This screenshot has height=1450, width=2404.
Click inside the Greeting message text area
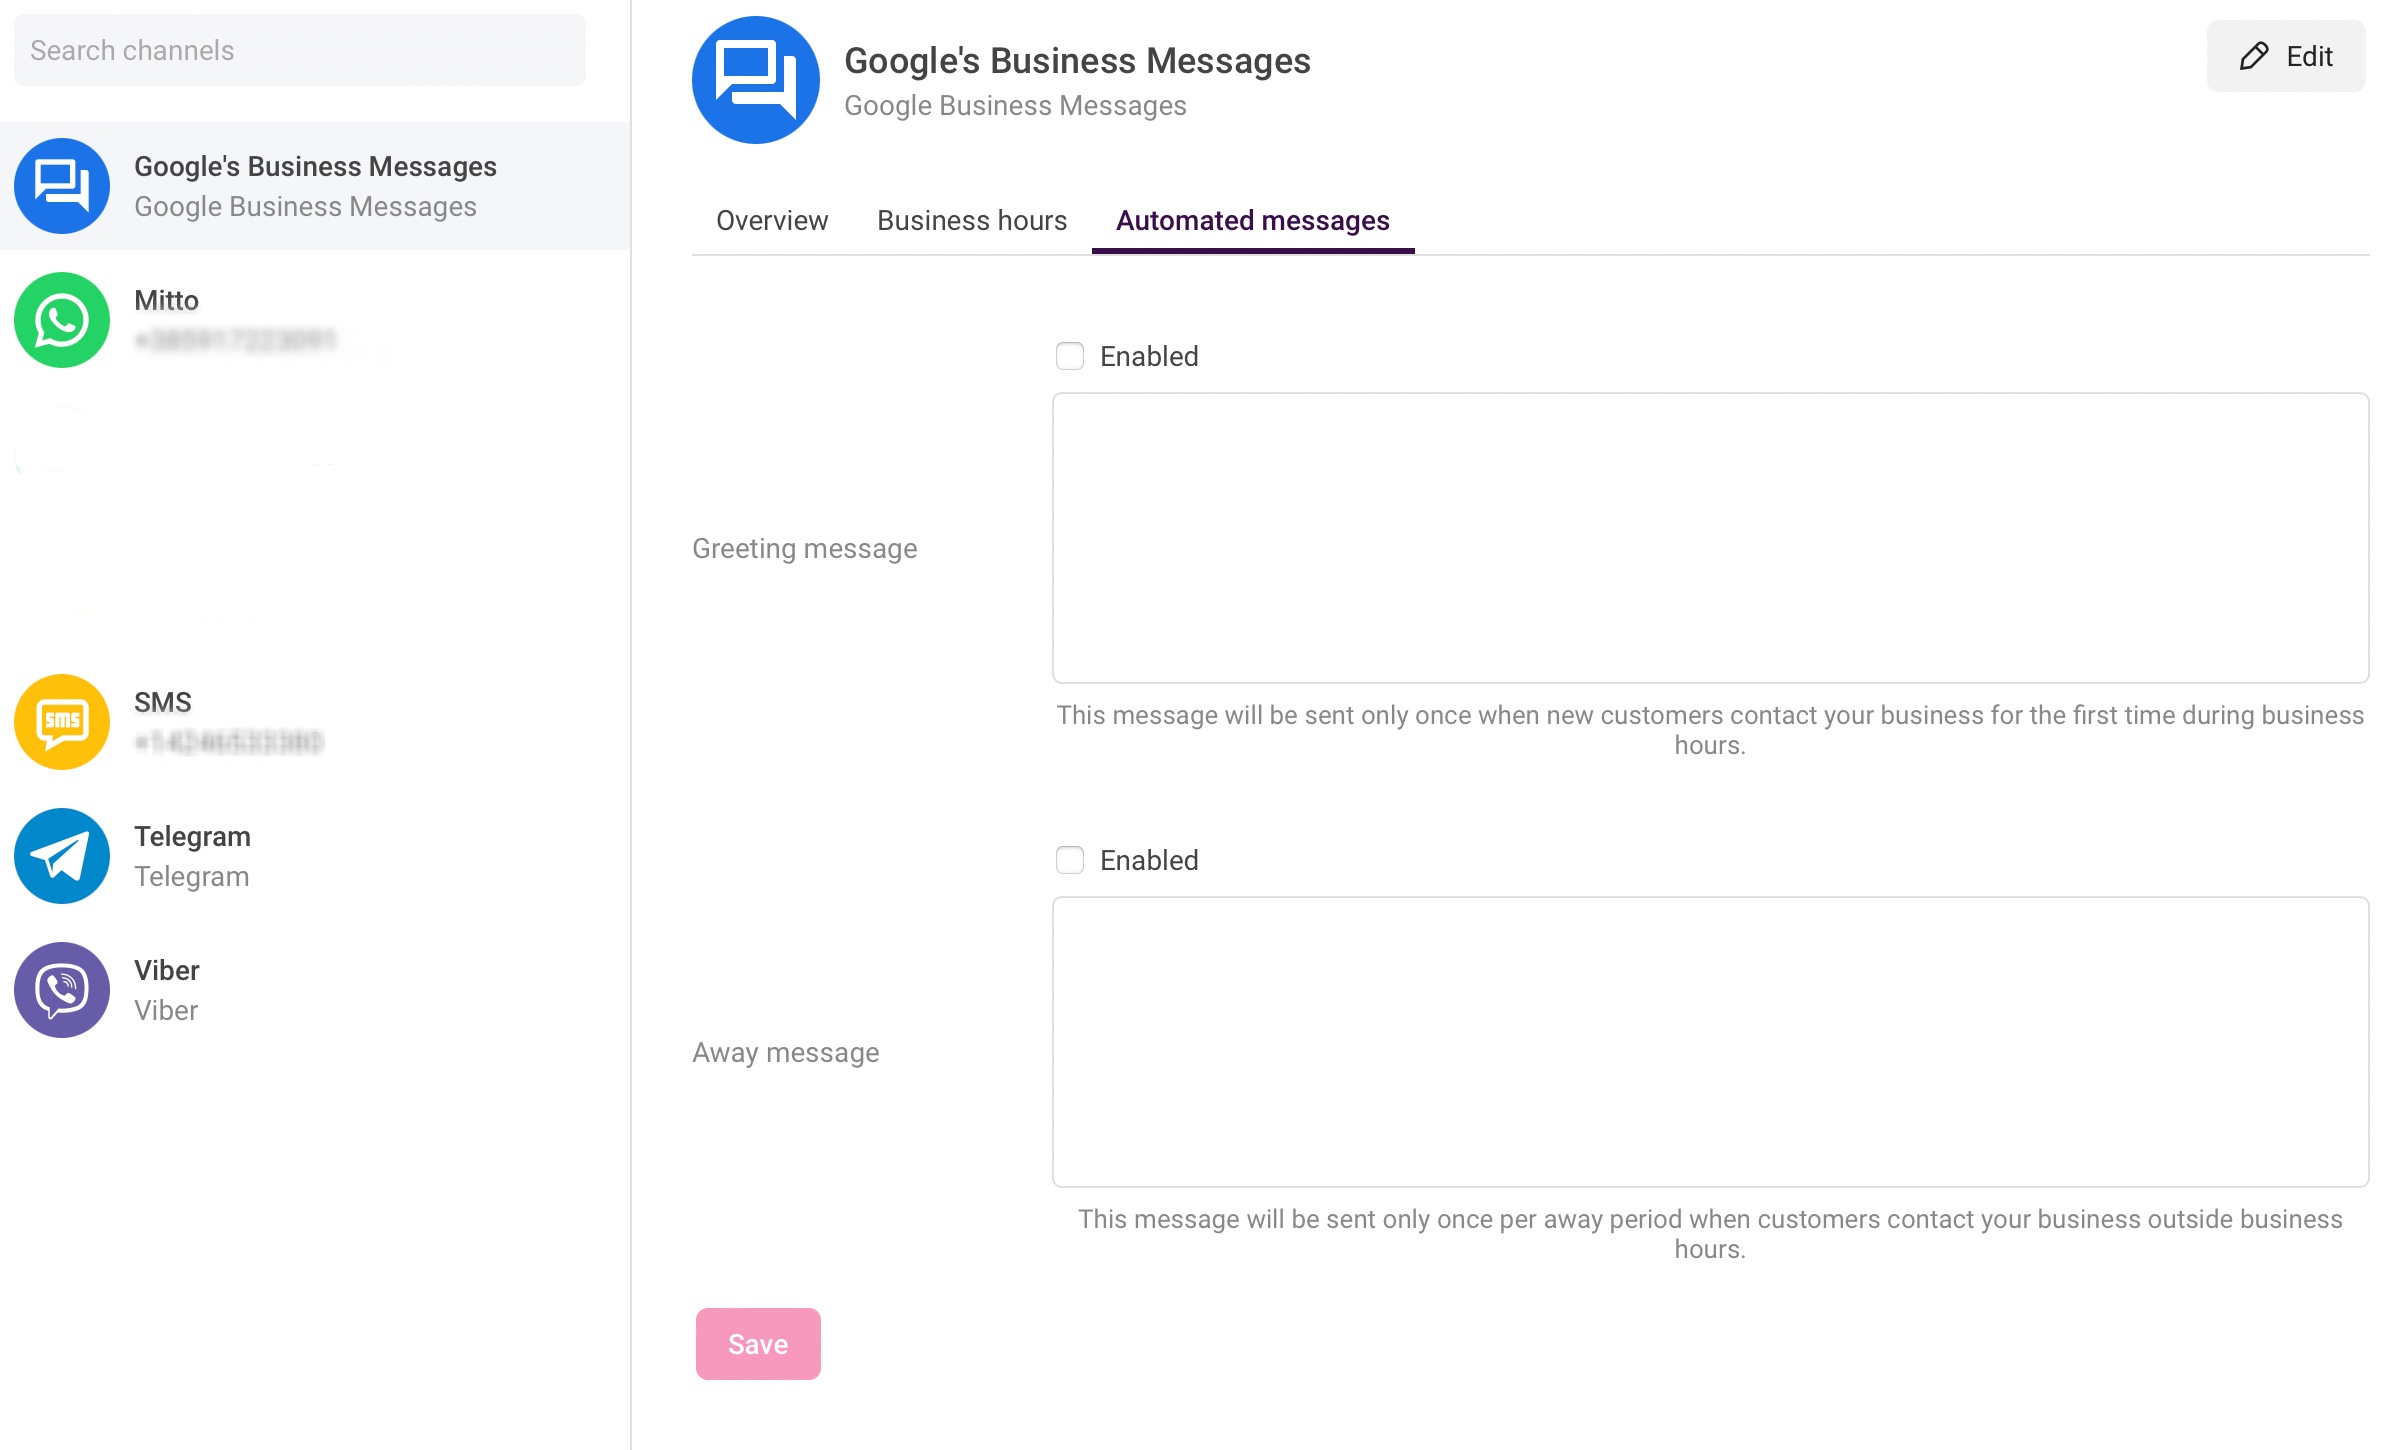pyautogui.click(x=1710, y=538)
